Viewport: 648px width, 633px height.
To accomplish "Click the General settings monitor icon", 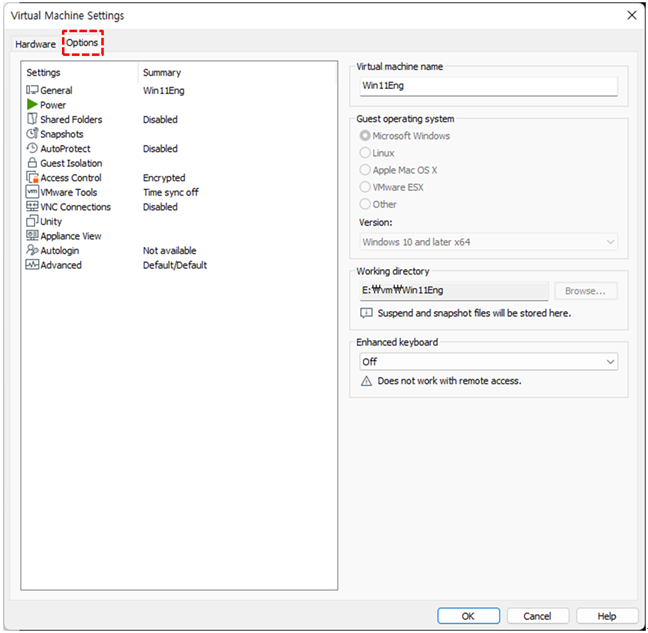I will click(32, 90).
